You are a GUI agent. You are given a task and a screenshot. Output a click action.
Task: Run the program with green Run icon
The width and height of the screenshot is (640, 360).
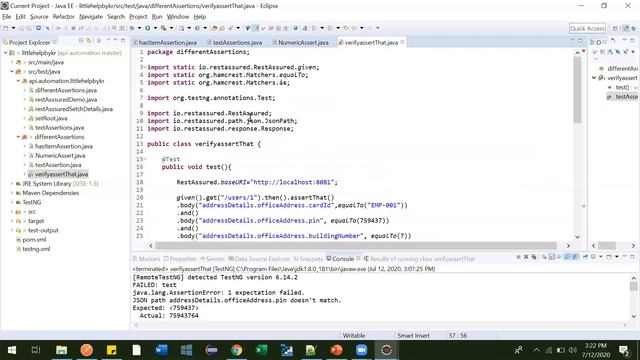click(x=147, y=28)
